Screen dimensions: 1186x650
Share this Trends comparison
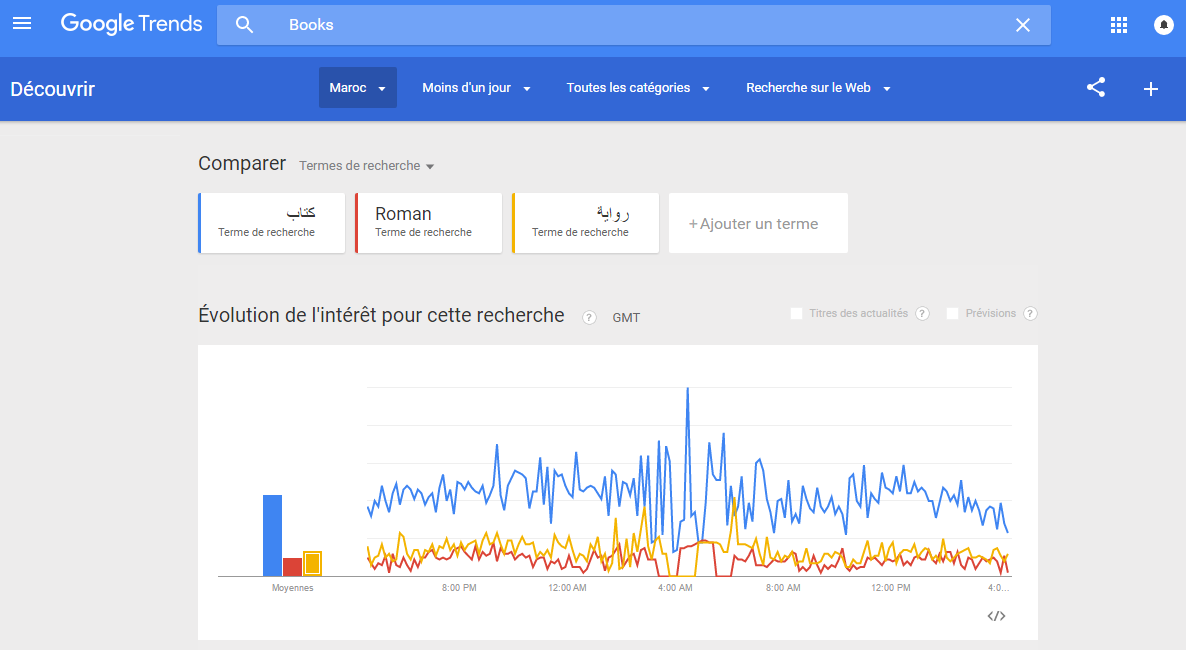pyautogui.click(x=1096, y=88)
